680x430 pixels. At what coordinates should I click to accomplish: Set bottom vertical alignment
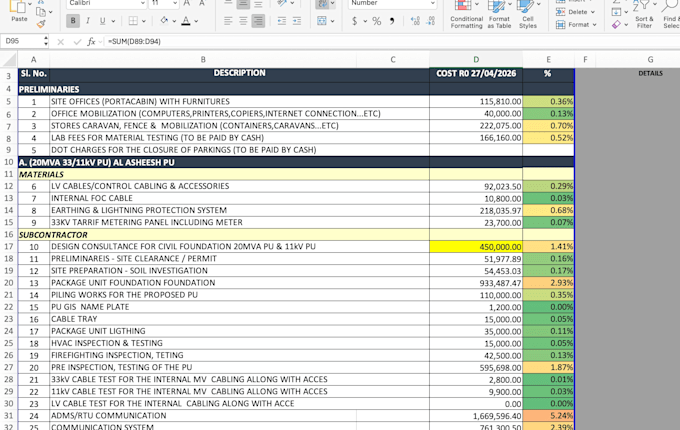[x=258, y=4]
